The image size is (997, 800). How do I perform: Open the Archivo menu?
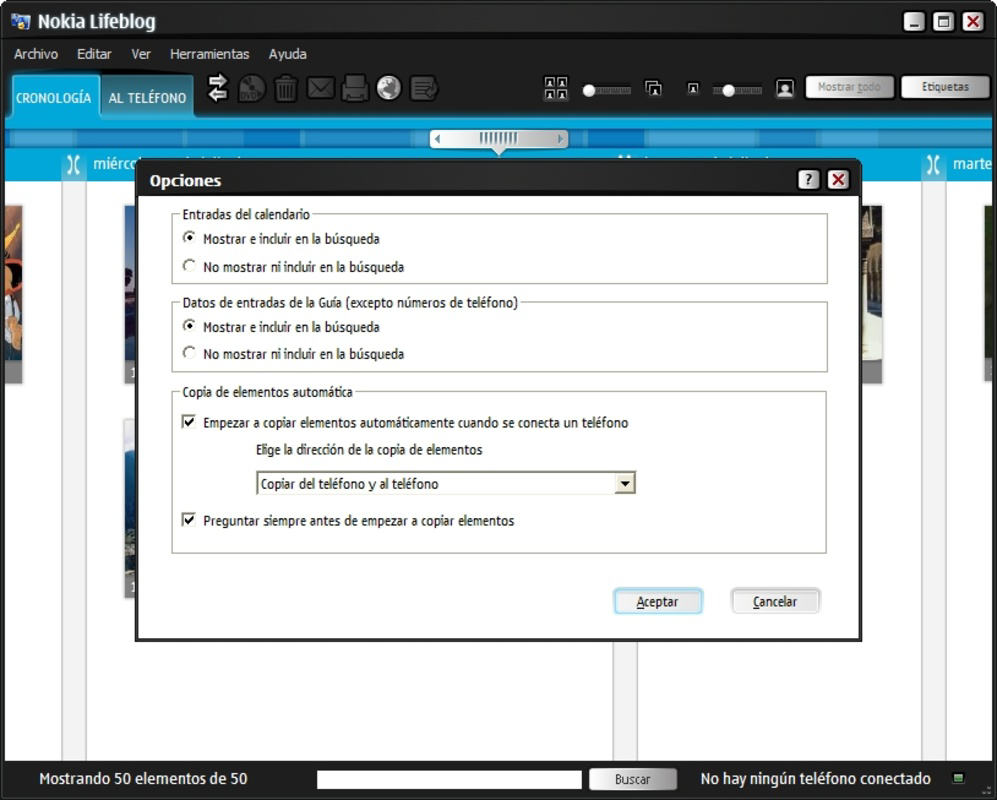tap(36, 54)
